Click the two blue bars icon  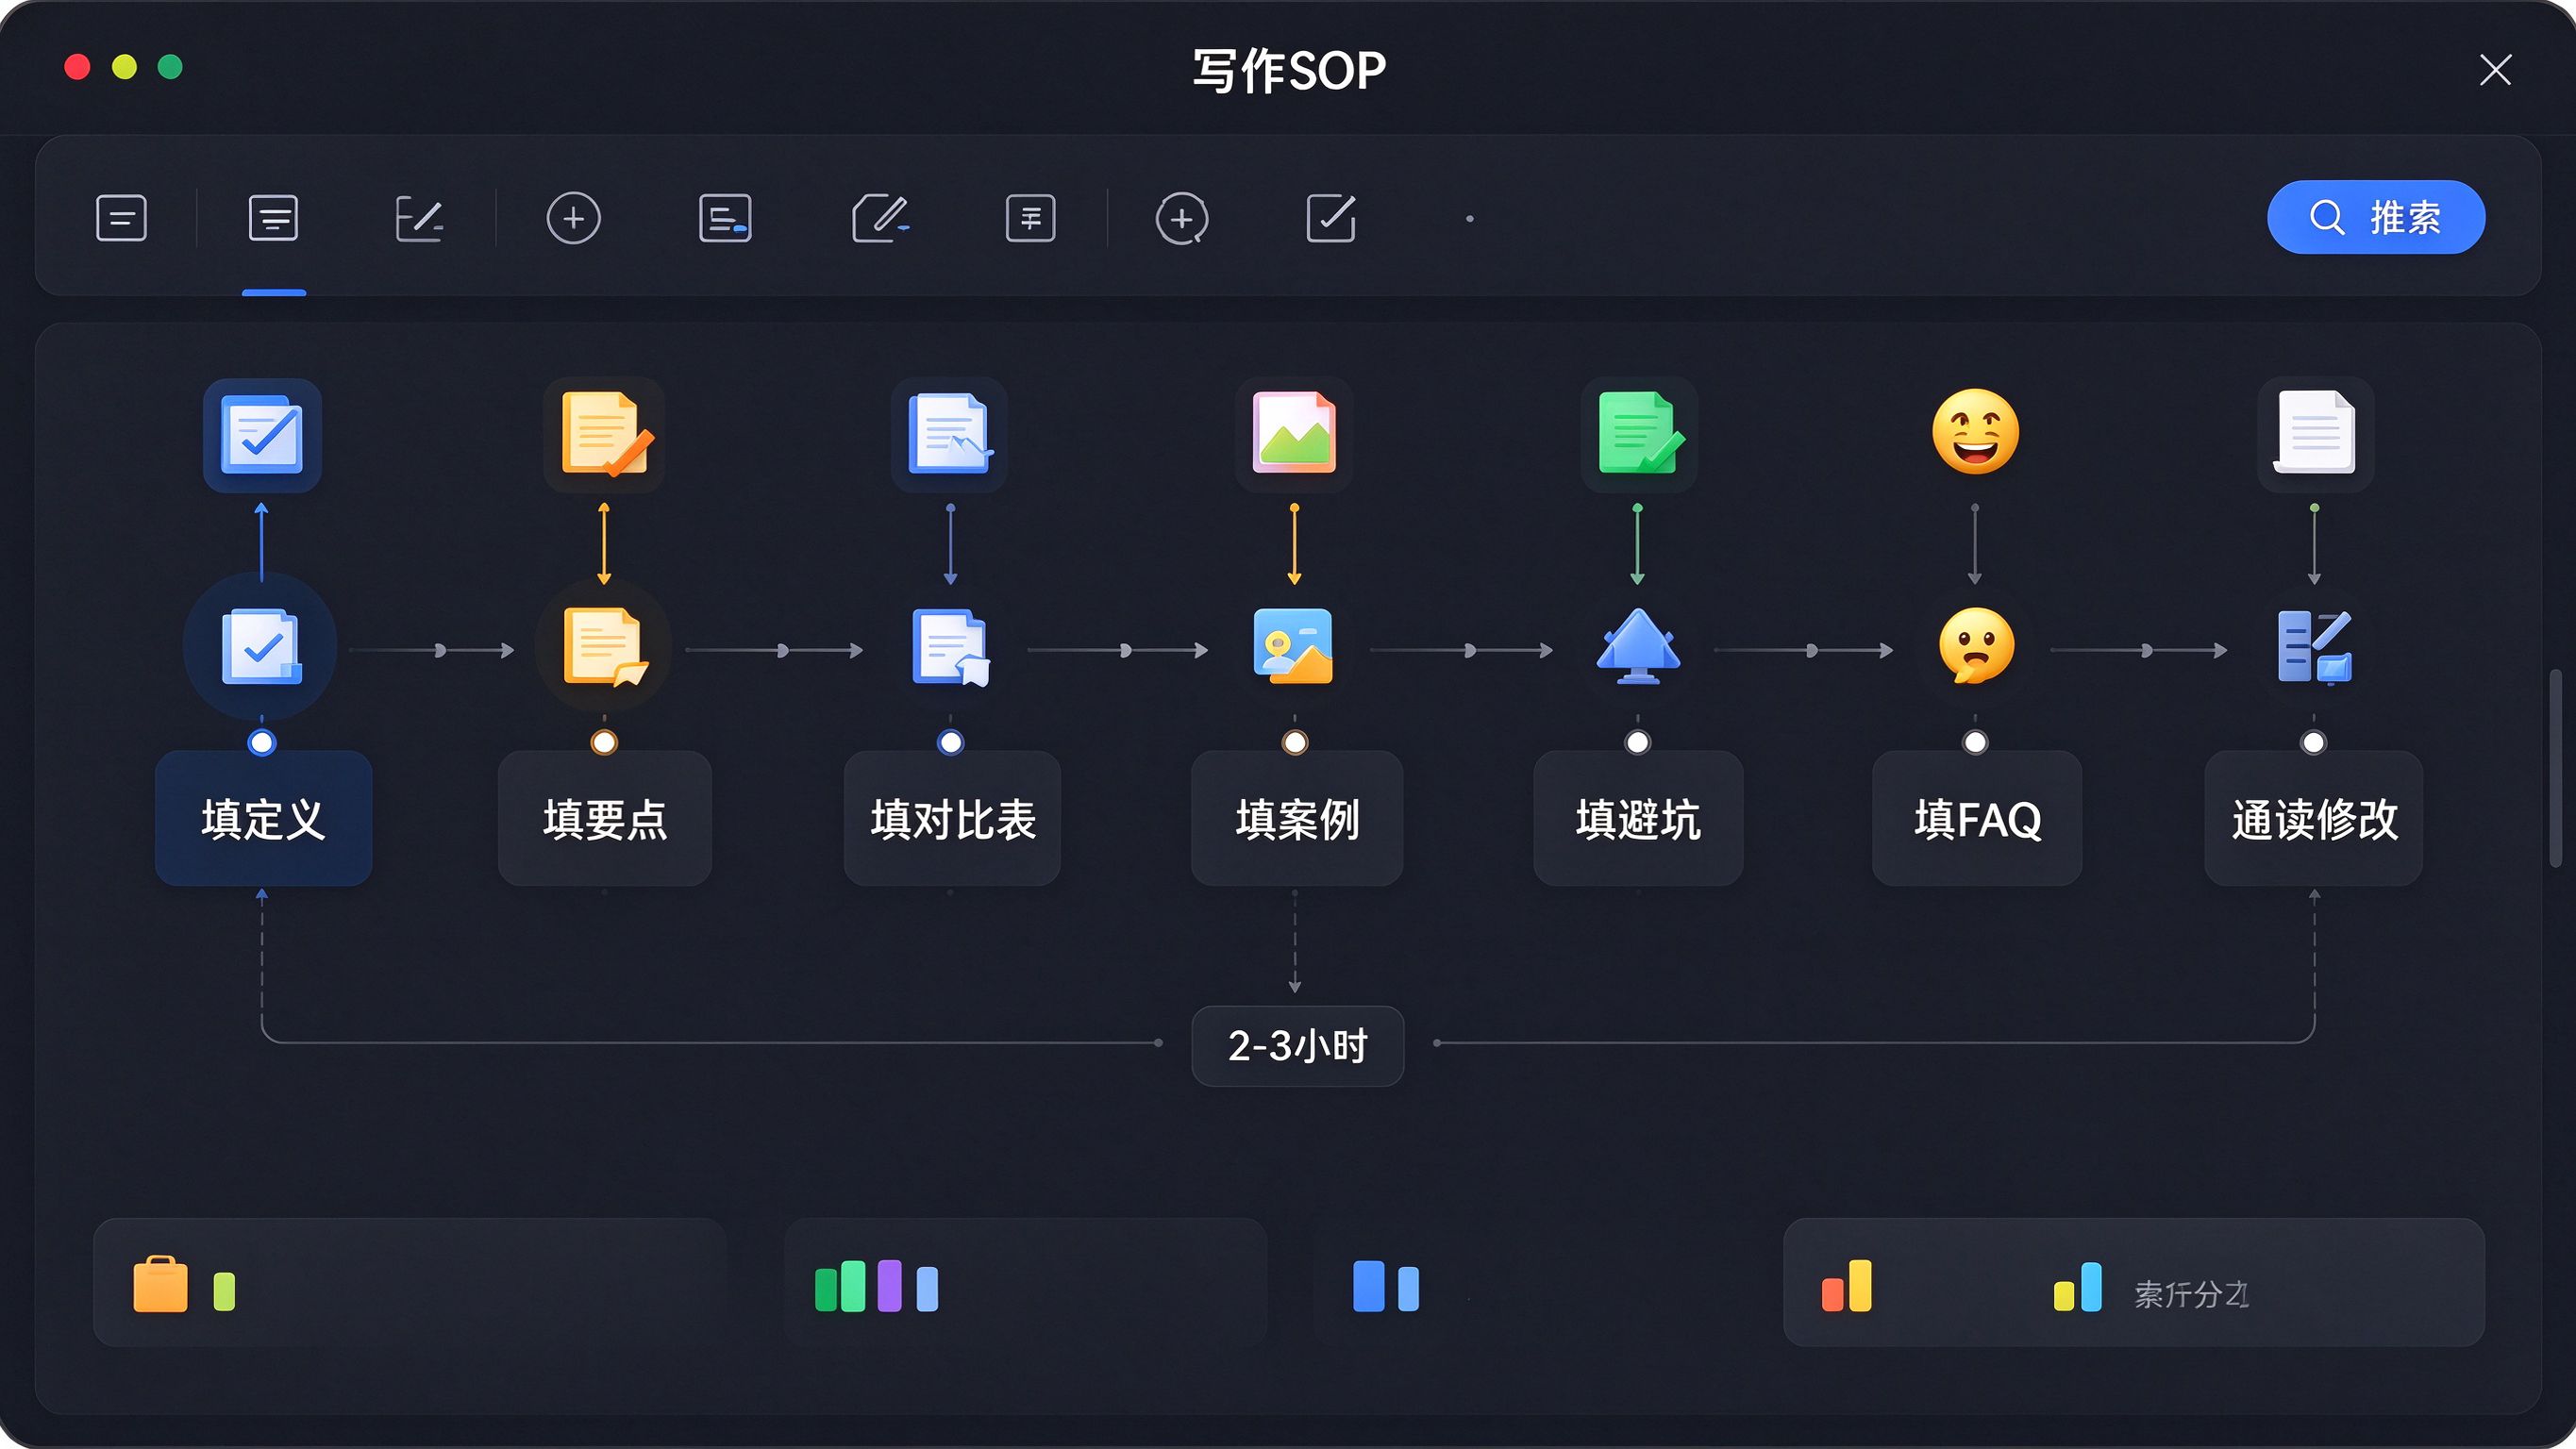point(1385,1286)
